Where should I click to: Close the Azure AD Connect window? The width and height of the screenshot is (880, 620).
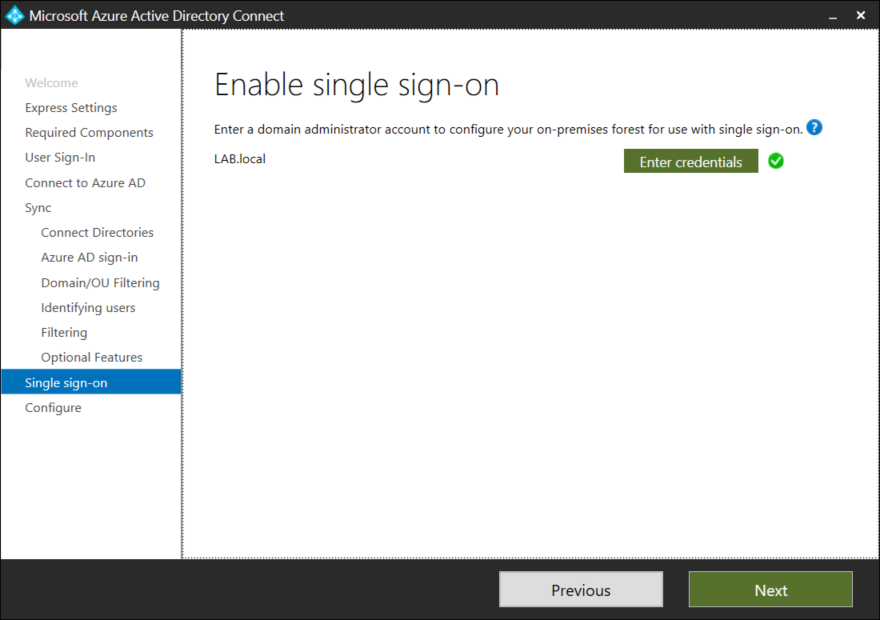pyautogui.click(x=861, y=15)
